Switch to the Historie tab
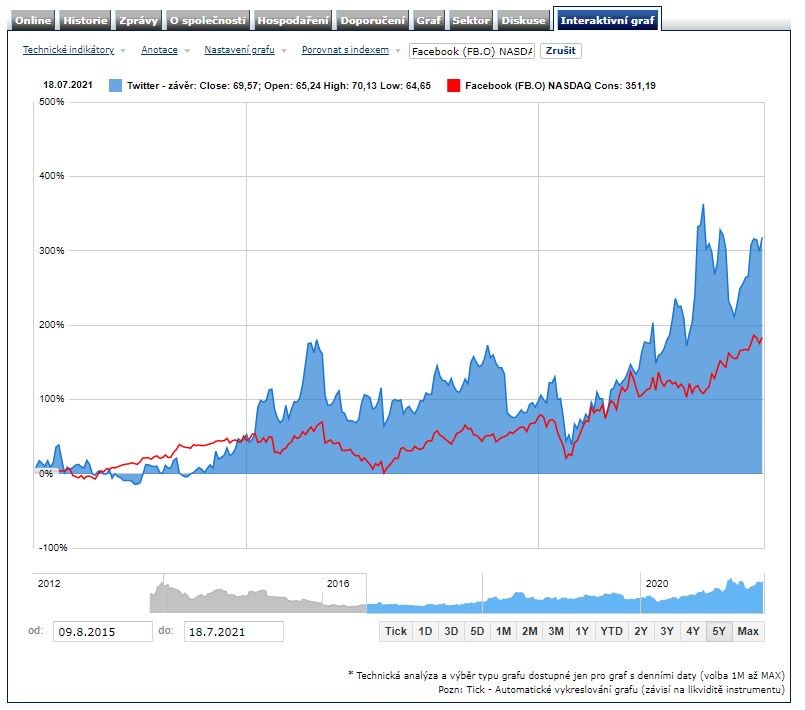This screenshot has width=805, height=710. pos(85,20)
